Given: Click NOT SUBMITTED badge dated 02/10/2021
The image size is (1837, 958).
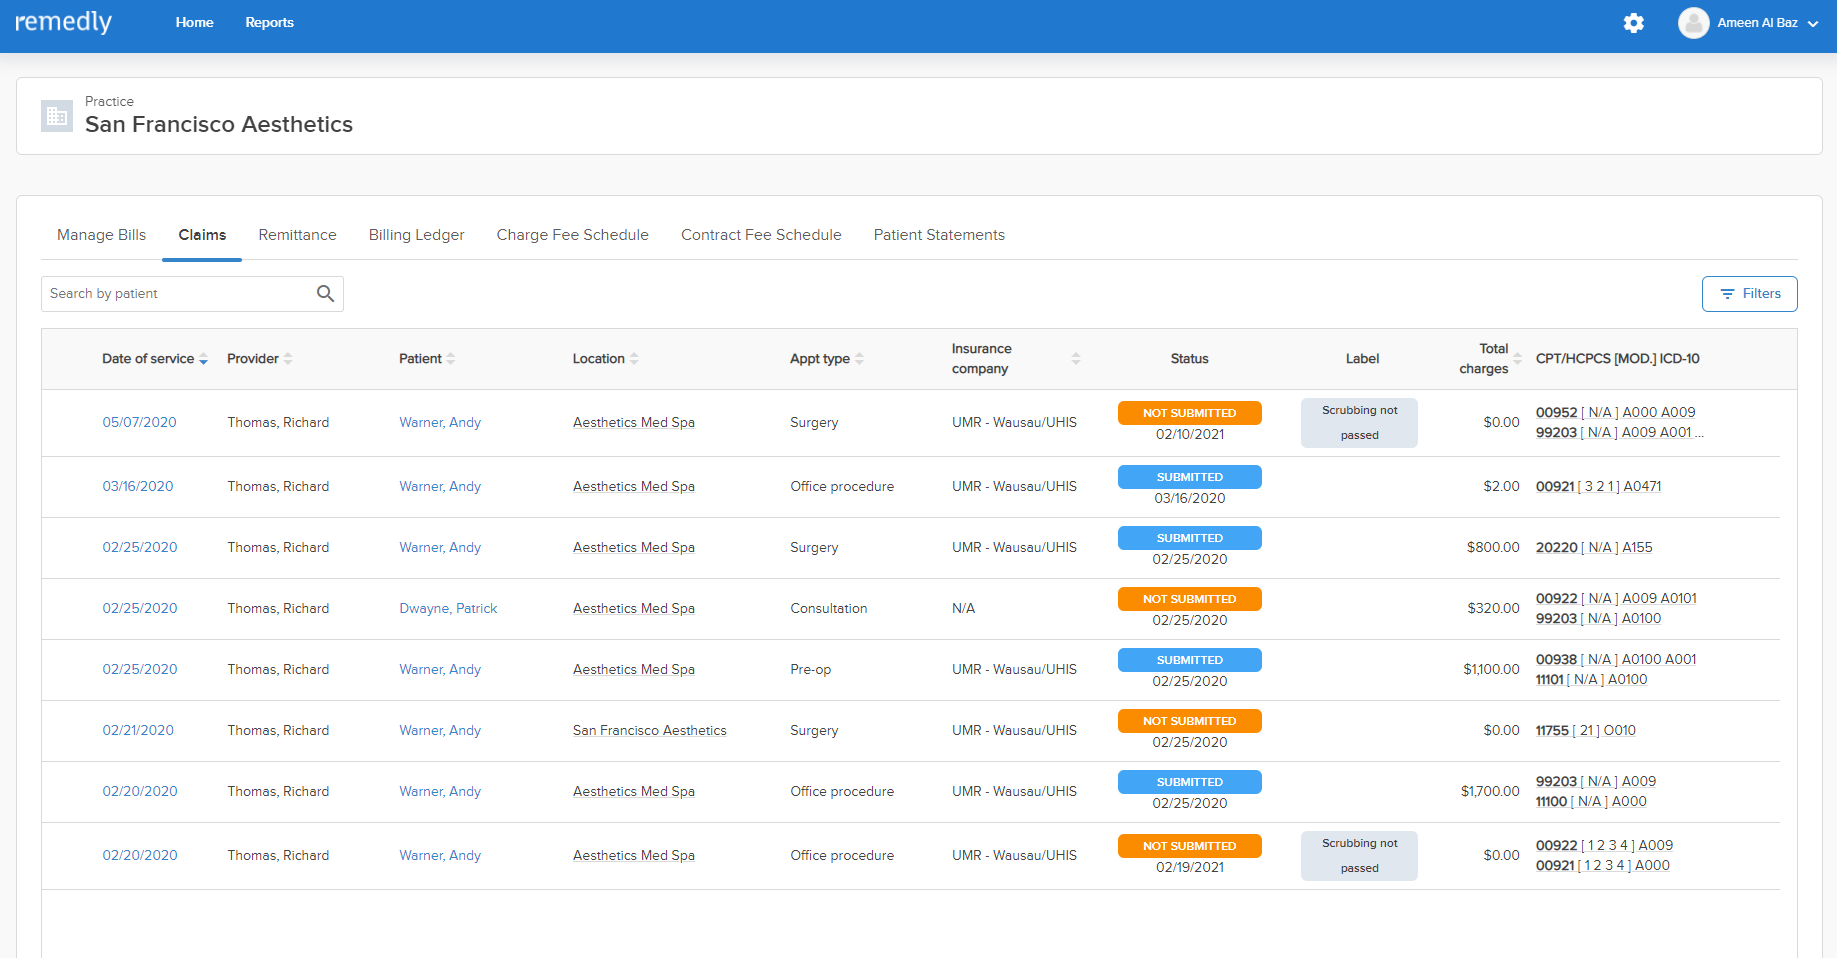Looking at the screenshot, I should tap(1189, 413).
